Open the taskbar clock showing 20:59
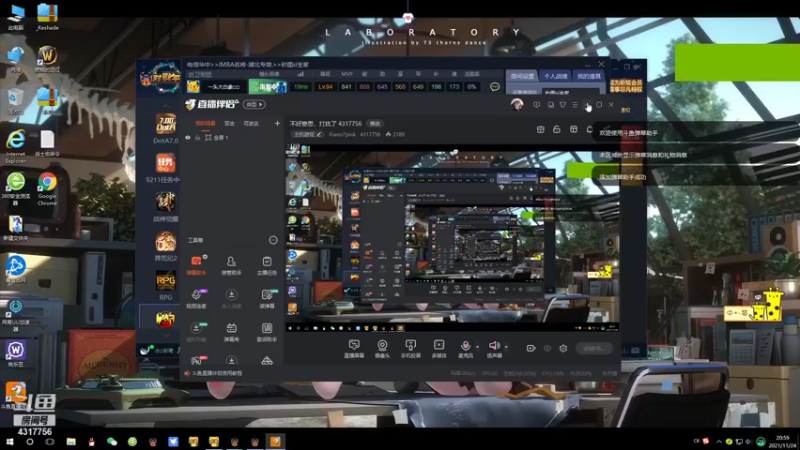The image size is (800, 450). pyautogui.click(x=782, y=441)
